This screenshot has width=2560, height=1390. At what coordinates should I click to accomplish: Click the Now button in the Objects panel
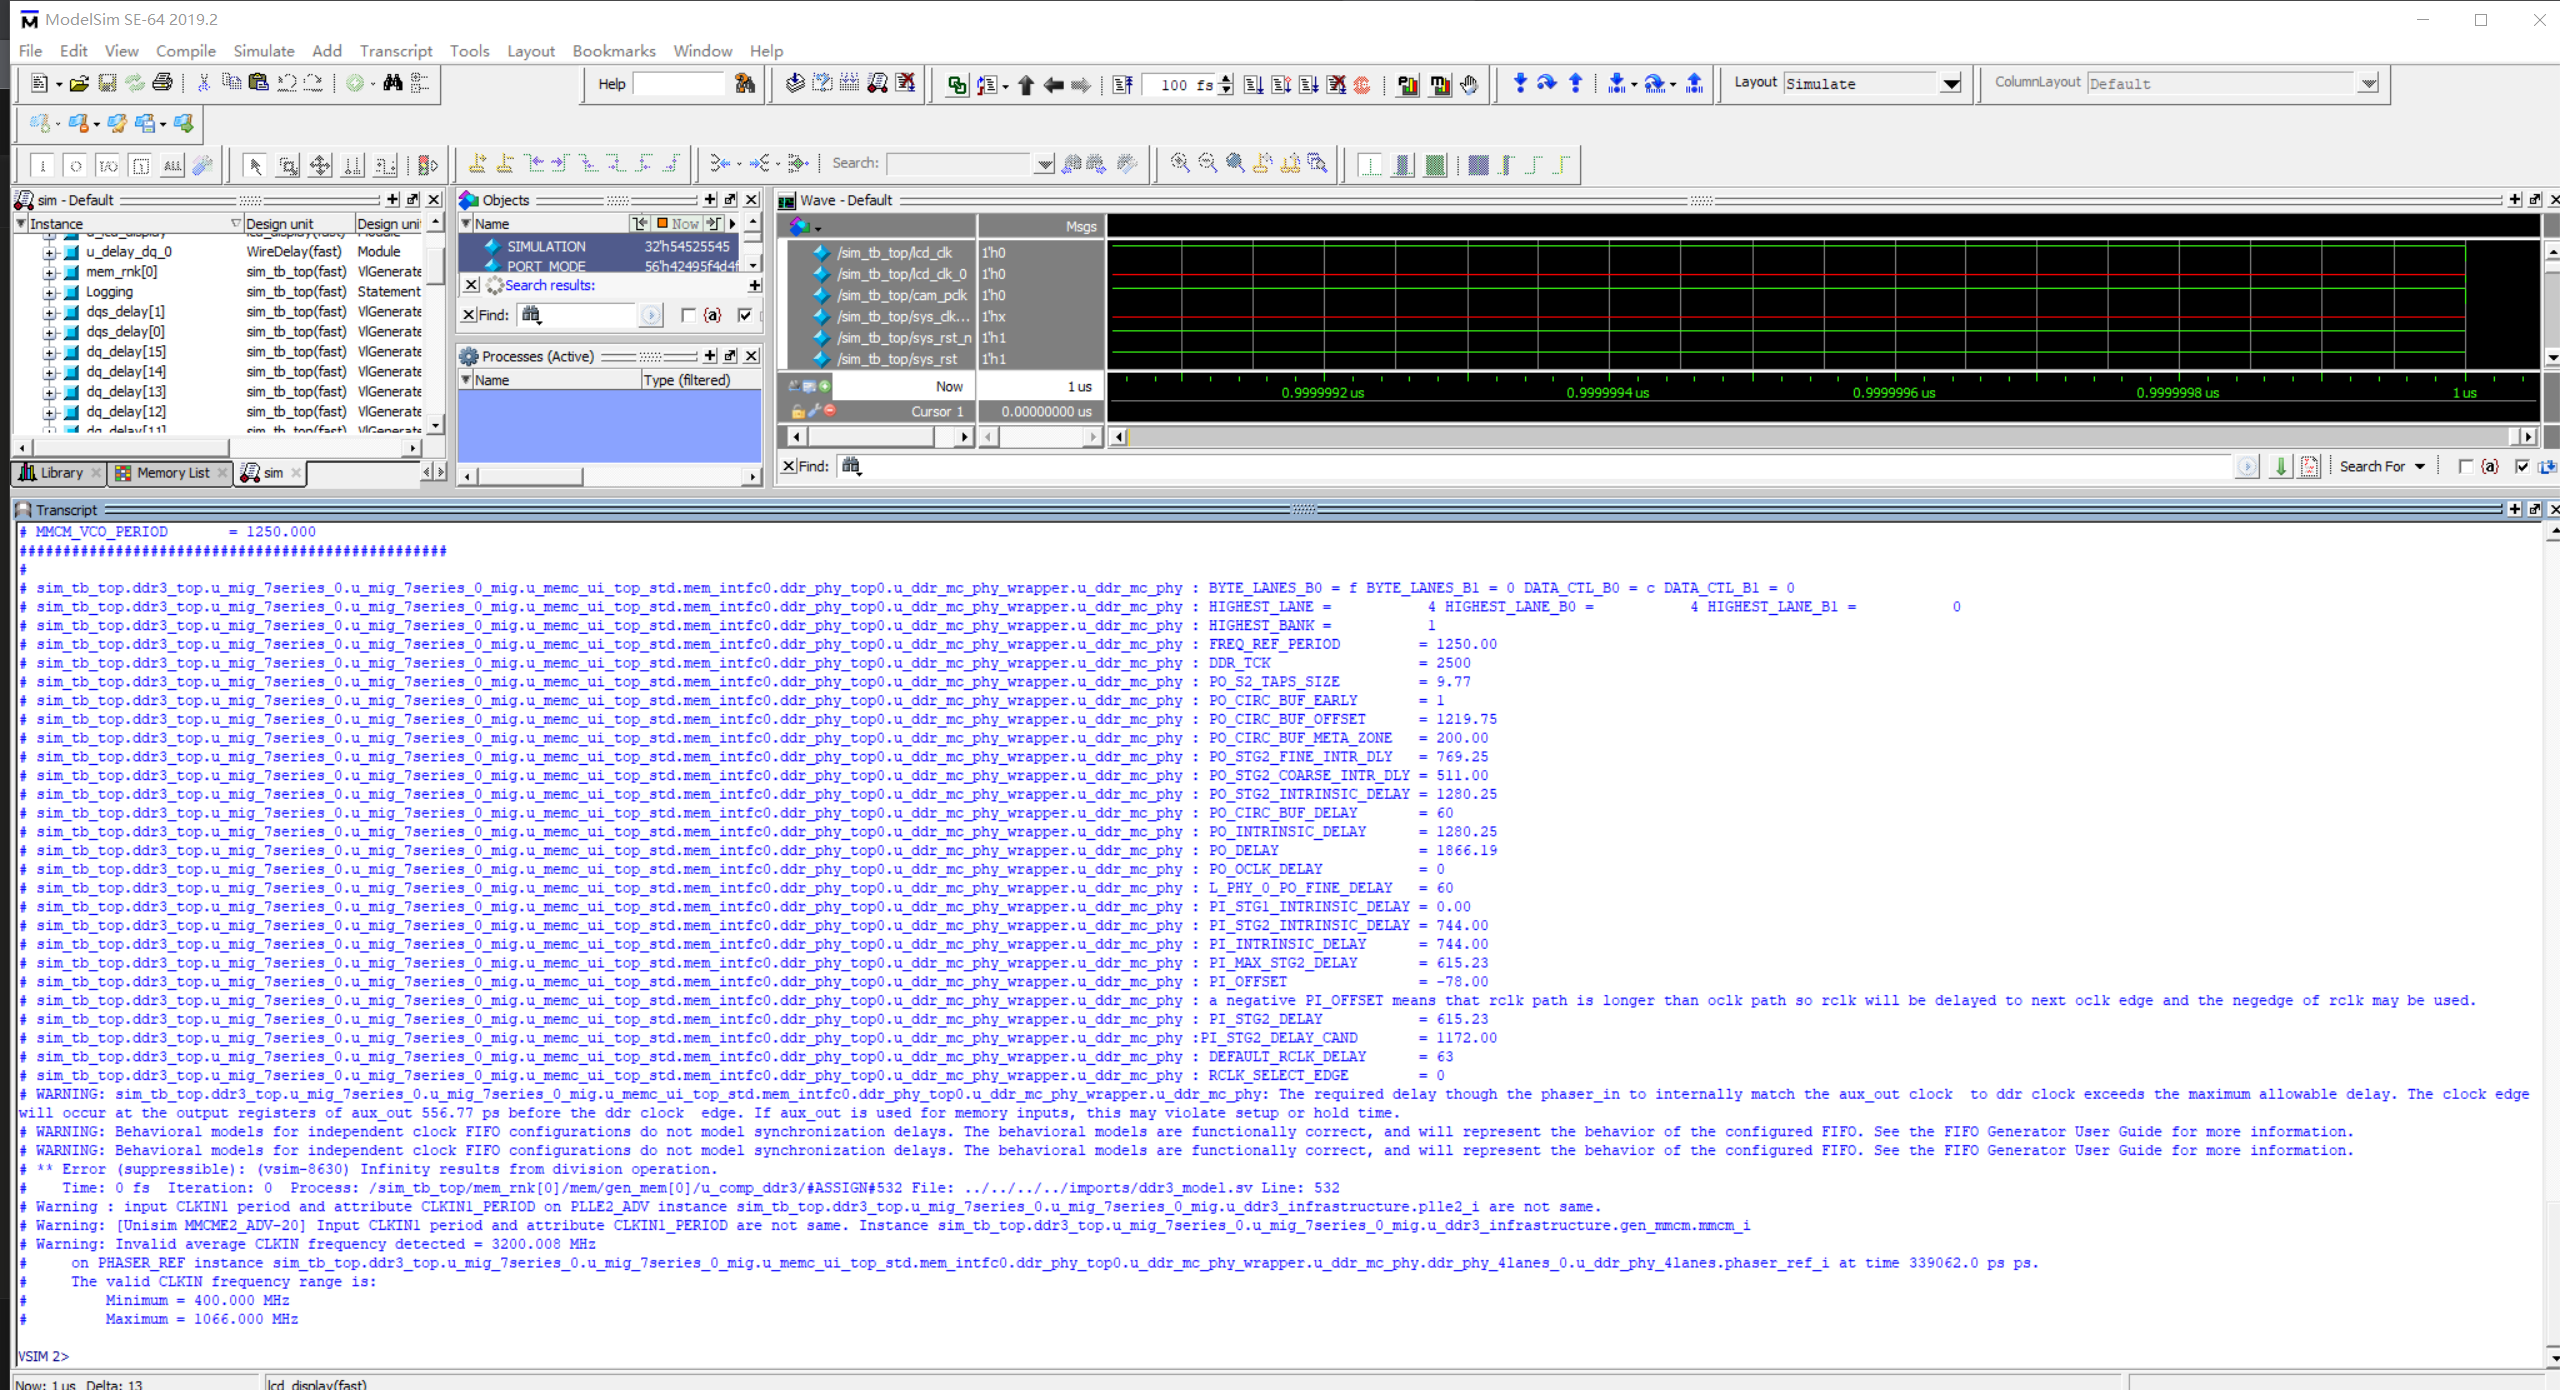pos(677,223)
